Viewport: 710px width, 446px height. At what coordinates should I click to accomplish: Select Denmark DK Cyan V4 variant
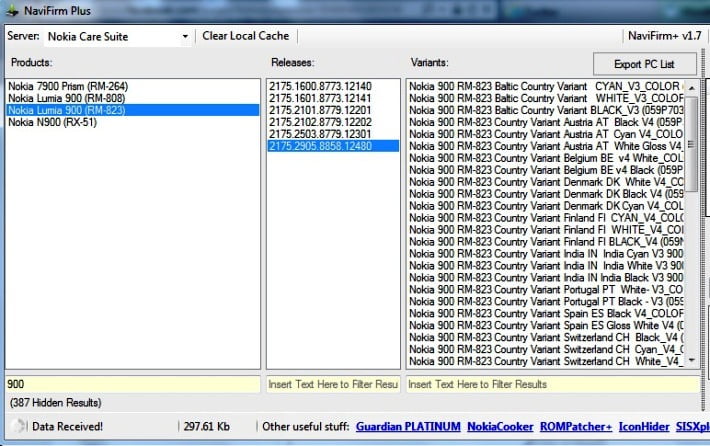pos(546,206)
